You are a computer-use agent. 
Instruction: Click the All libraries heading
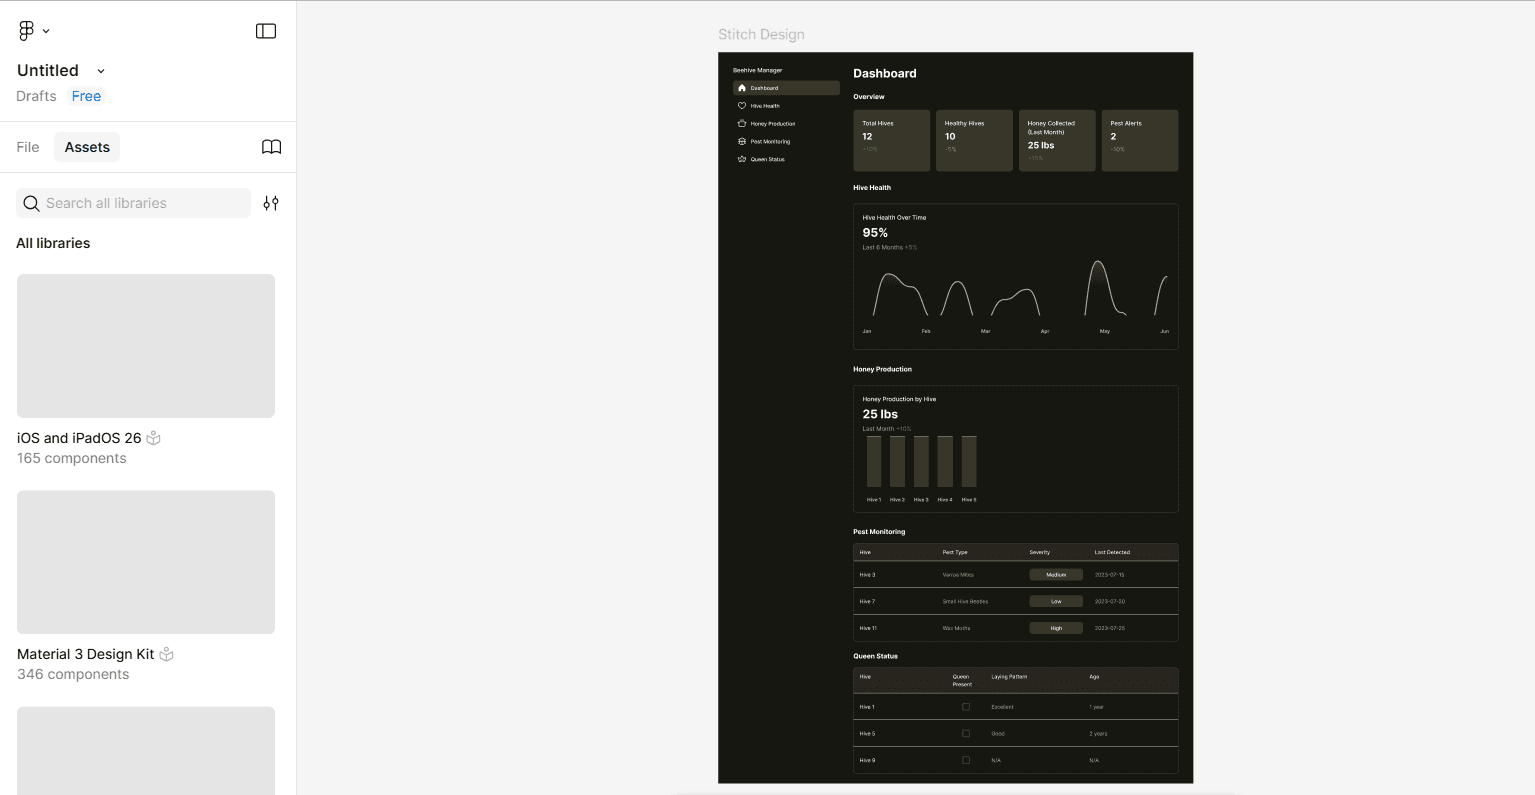tap(53, 243)
